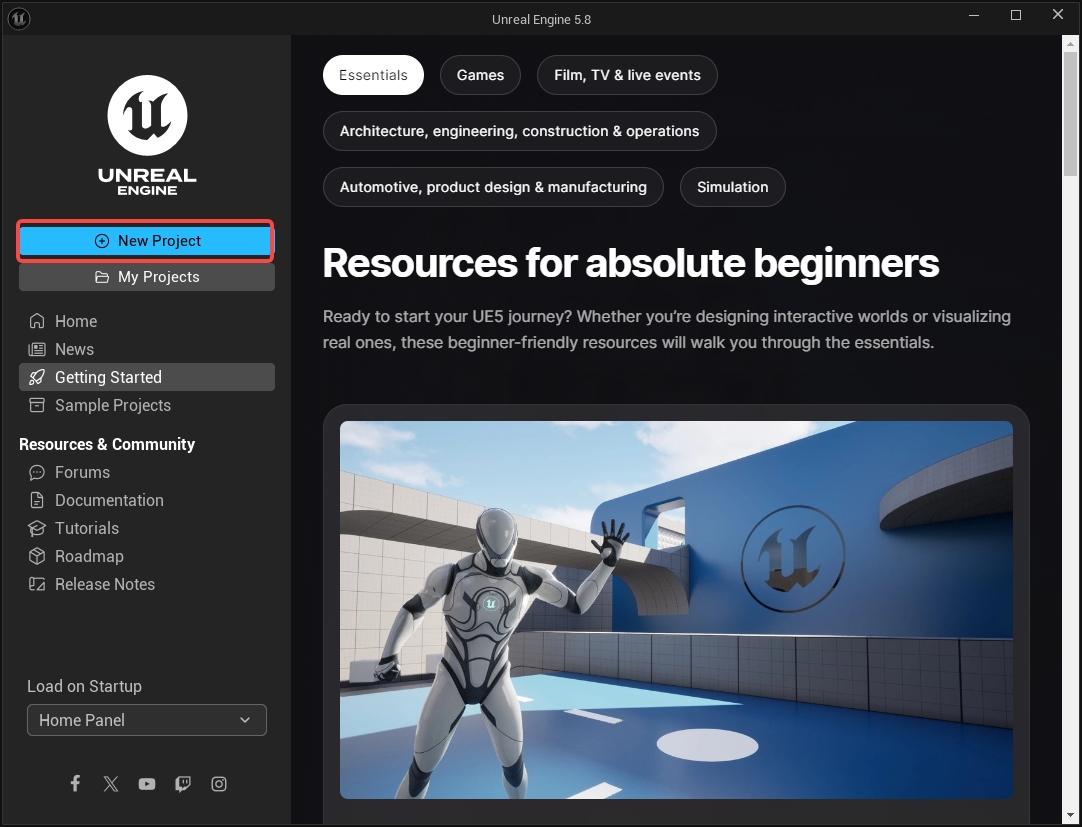Open the Release Notes
Screen dimensions: 1082x827
147,584
